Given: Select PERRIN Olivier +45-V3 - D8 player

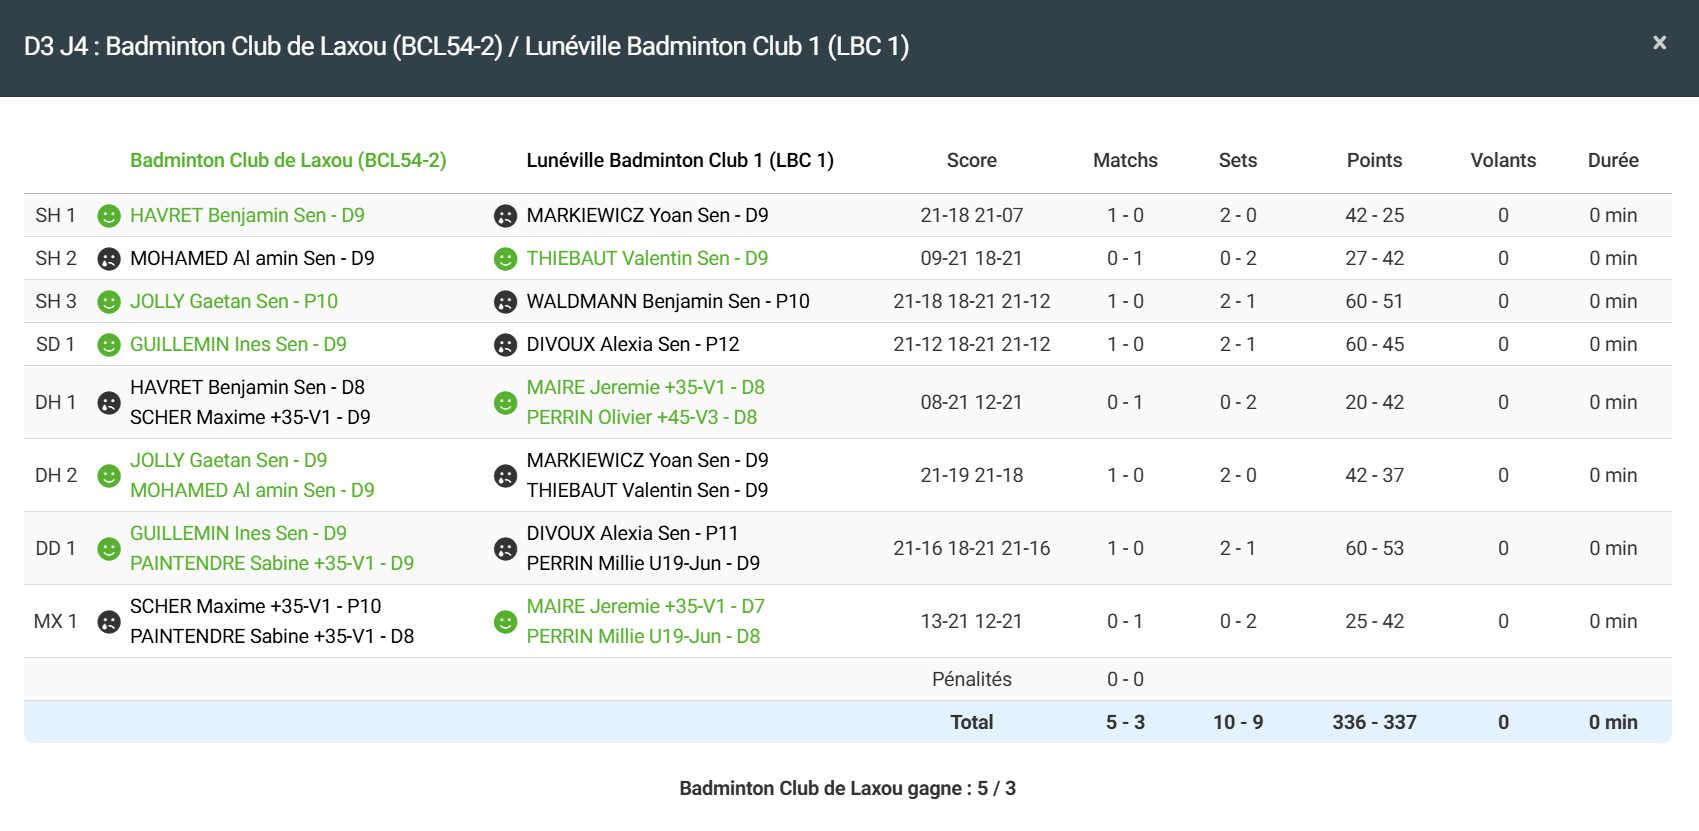Looking at the screenshot, I should 641,417.
